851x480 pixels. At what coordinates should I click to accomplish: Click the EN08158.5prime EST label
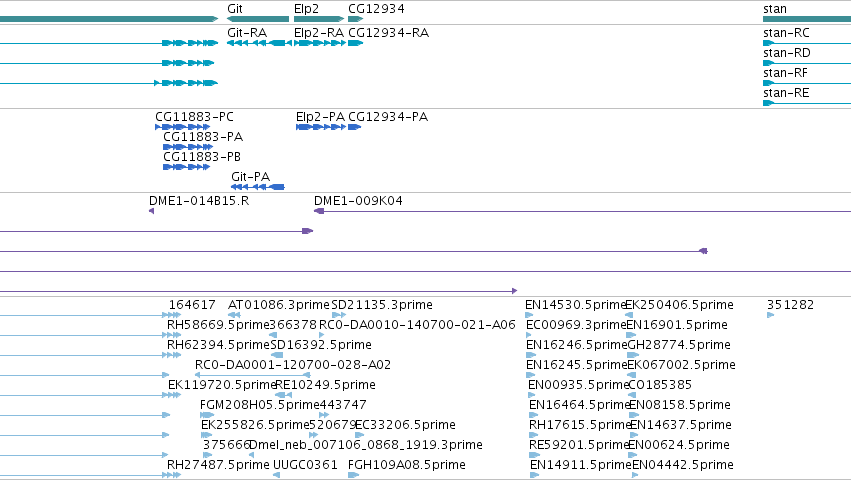point(680,406)
